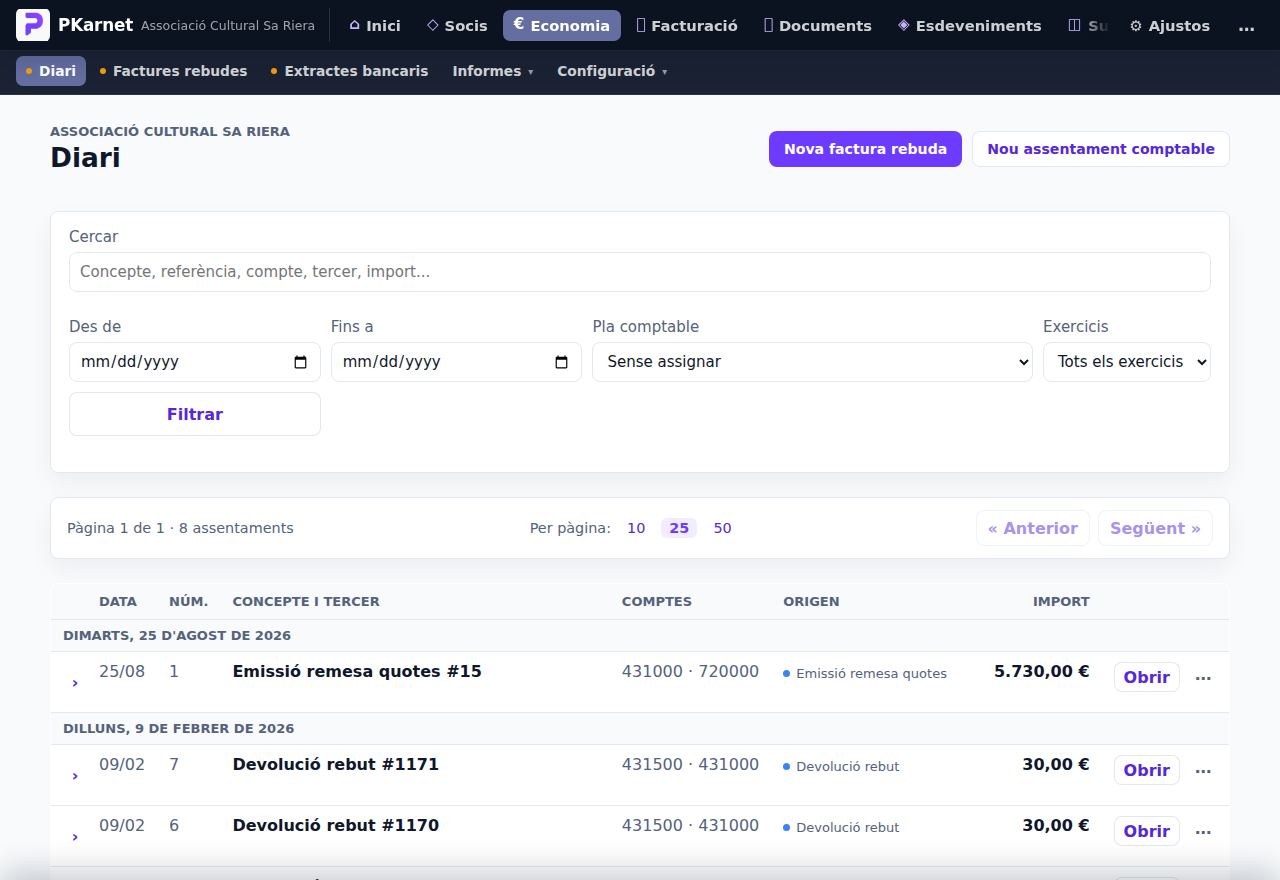Screen dimensions: 1280x880
Task: Click the Devolució rebut origin label for #1171
Action: point(848,766)
